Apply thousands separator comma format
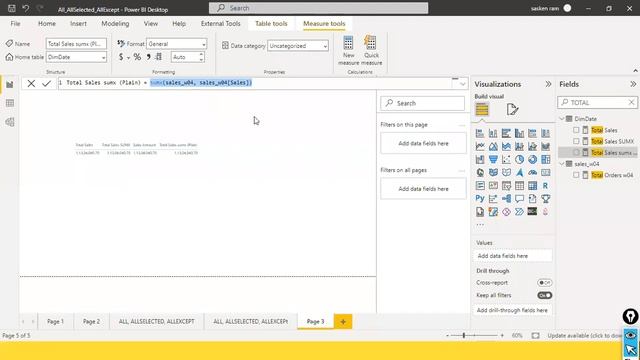 point(148,57)
